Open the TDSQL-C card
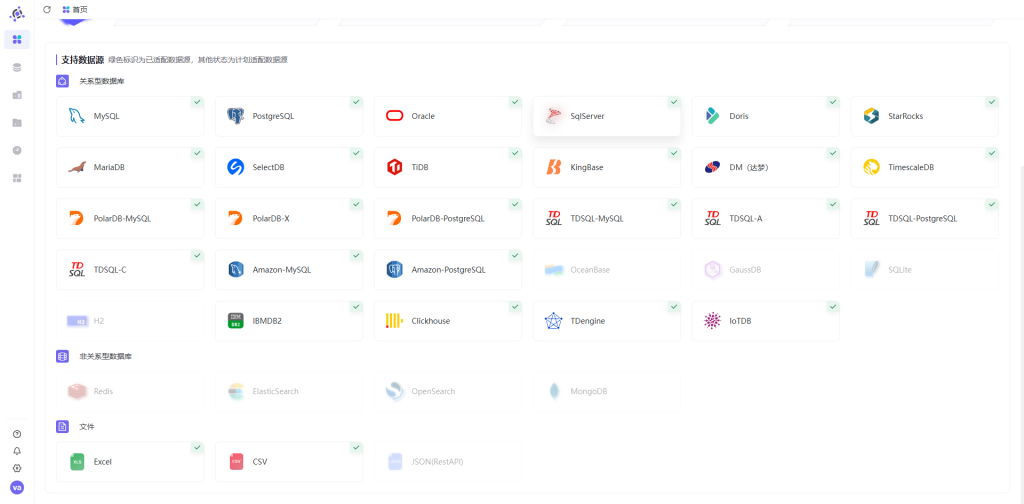1024x504 pixels. (x=130, y=270)
